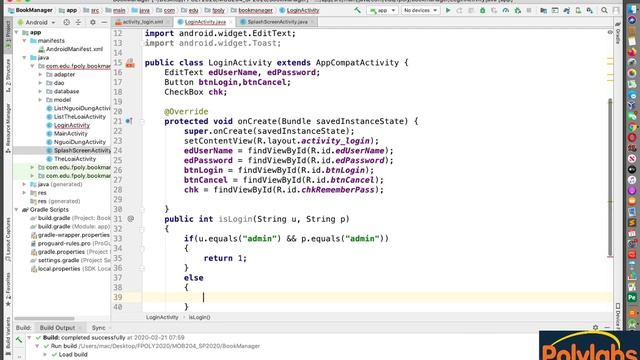Collapse the app module tree node
Screen dimensions: 640x360
17,32
